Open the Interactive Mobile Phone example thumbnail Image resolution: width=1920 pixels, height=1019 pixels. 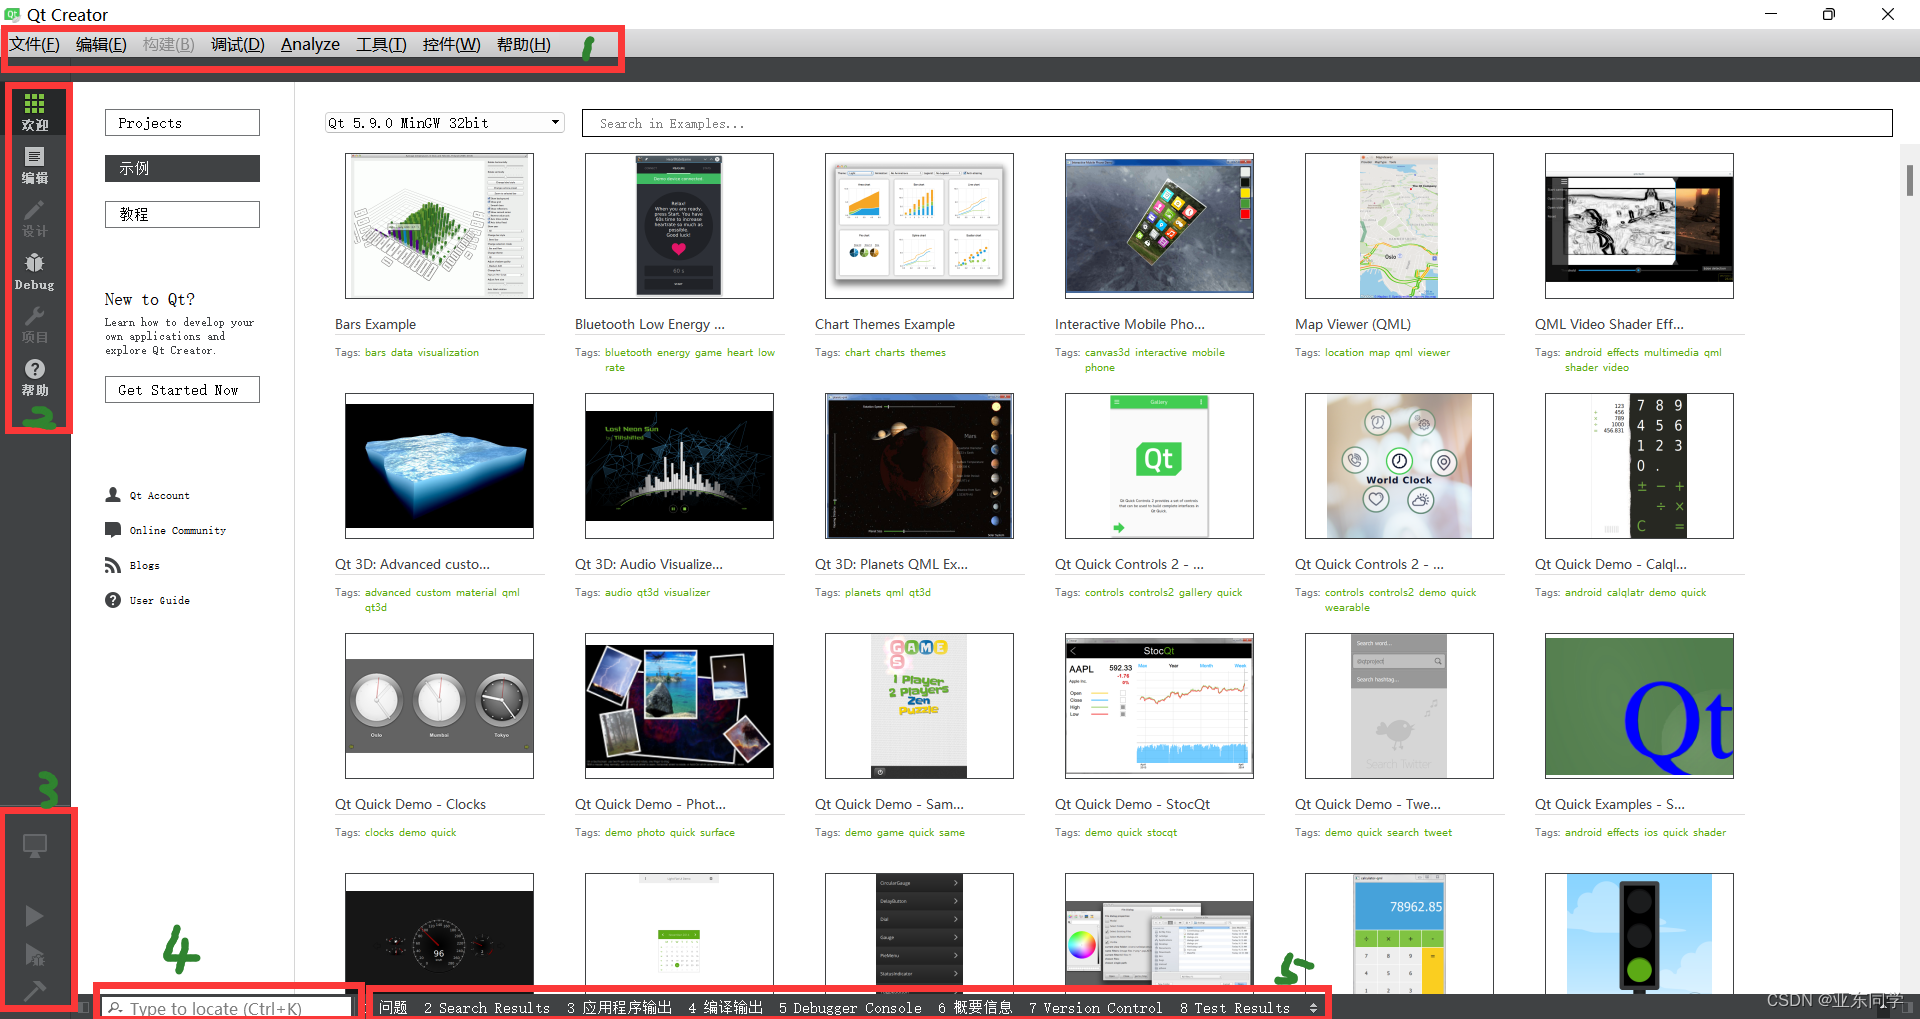(x=1159, y=226)
